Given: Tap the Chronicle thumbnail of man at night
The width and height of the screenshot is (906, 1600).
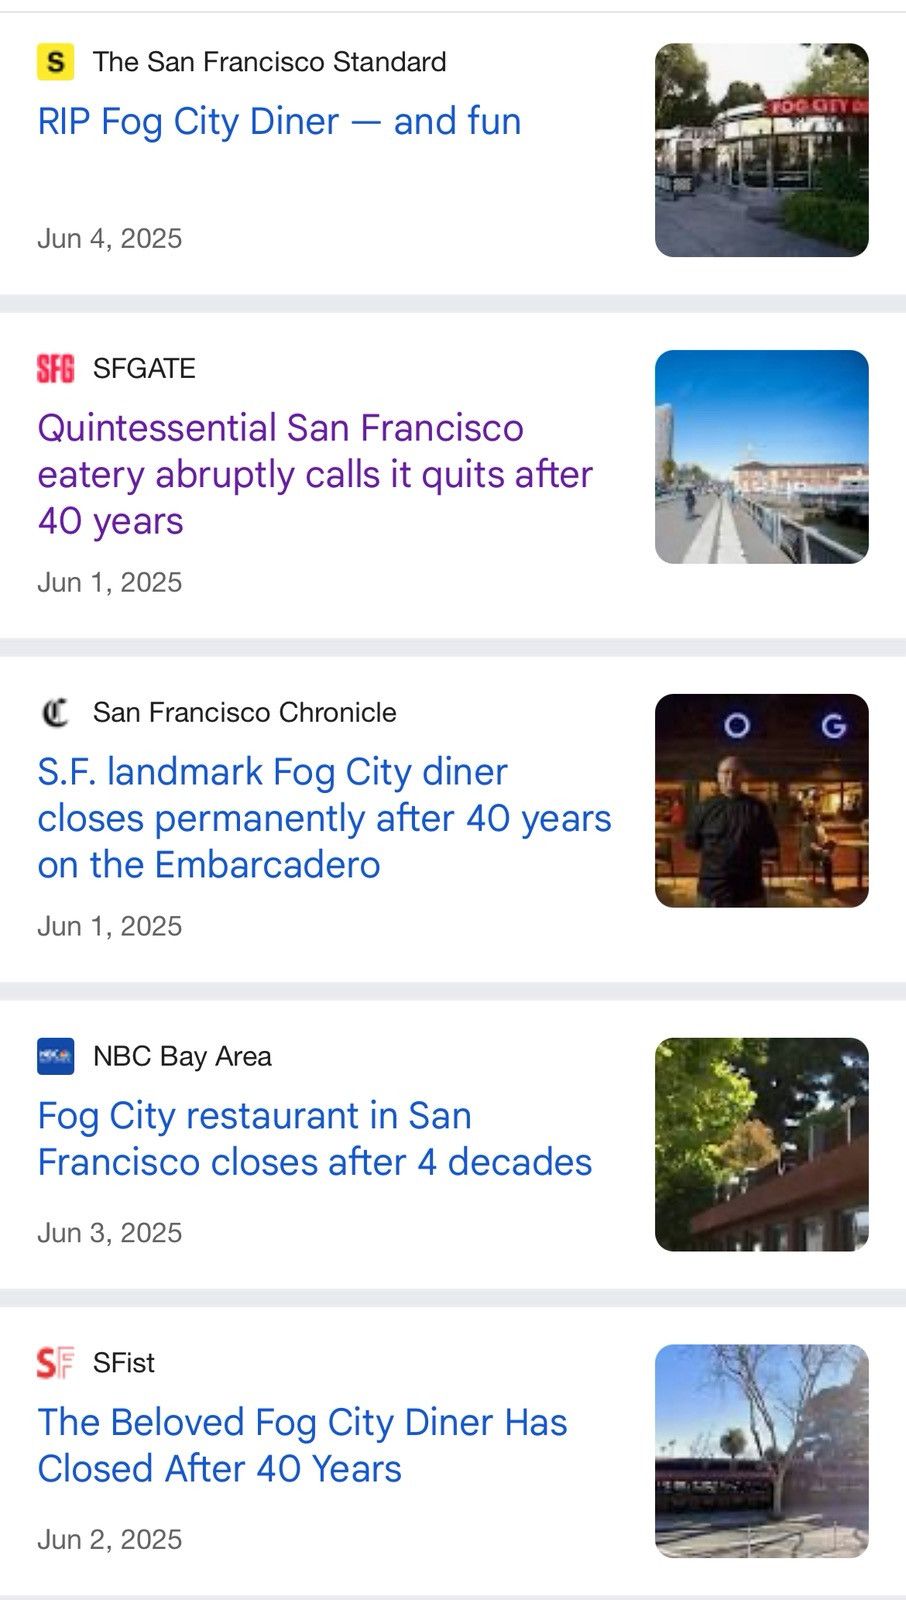Looking at the screenshot, I should point(762,801).
